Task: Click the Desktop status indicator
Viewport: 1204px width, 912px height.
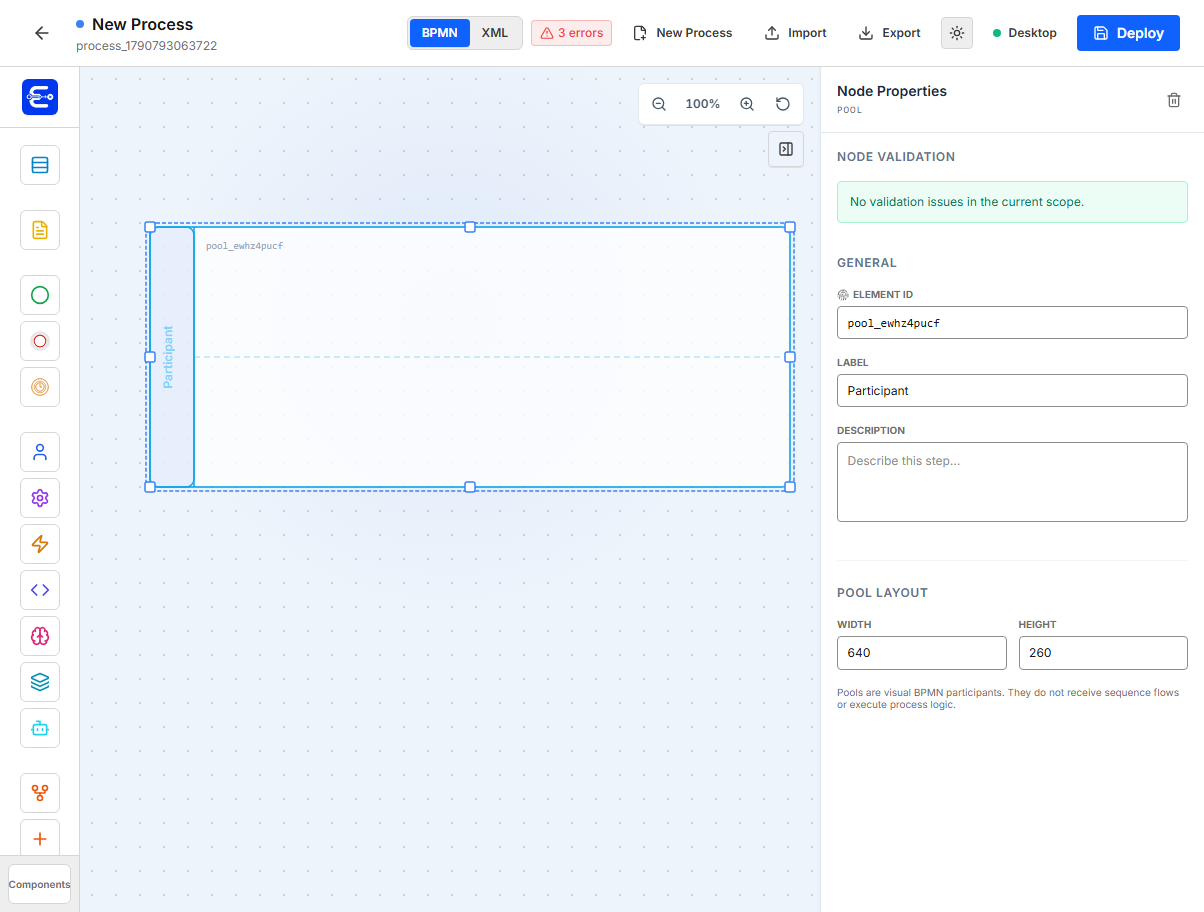Action: [1025, 33]
